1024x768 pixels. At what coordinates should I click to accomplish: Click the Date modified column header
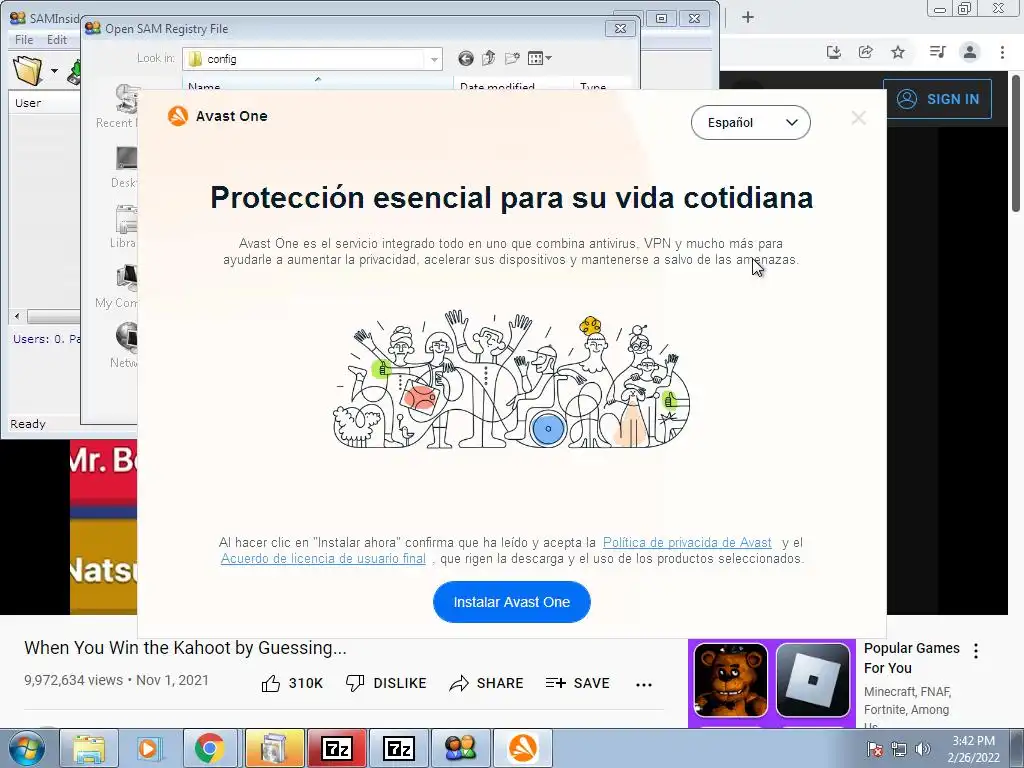pos(513,85)
